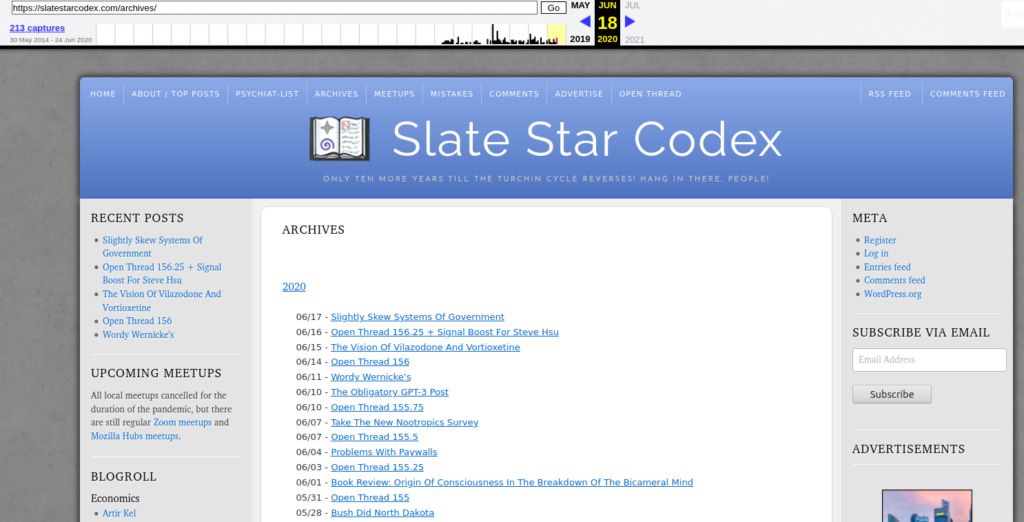This screenshot has width=1024, height=522.
Task: Open The Obligatory GPT-3 Post
Action: 389,392
